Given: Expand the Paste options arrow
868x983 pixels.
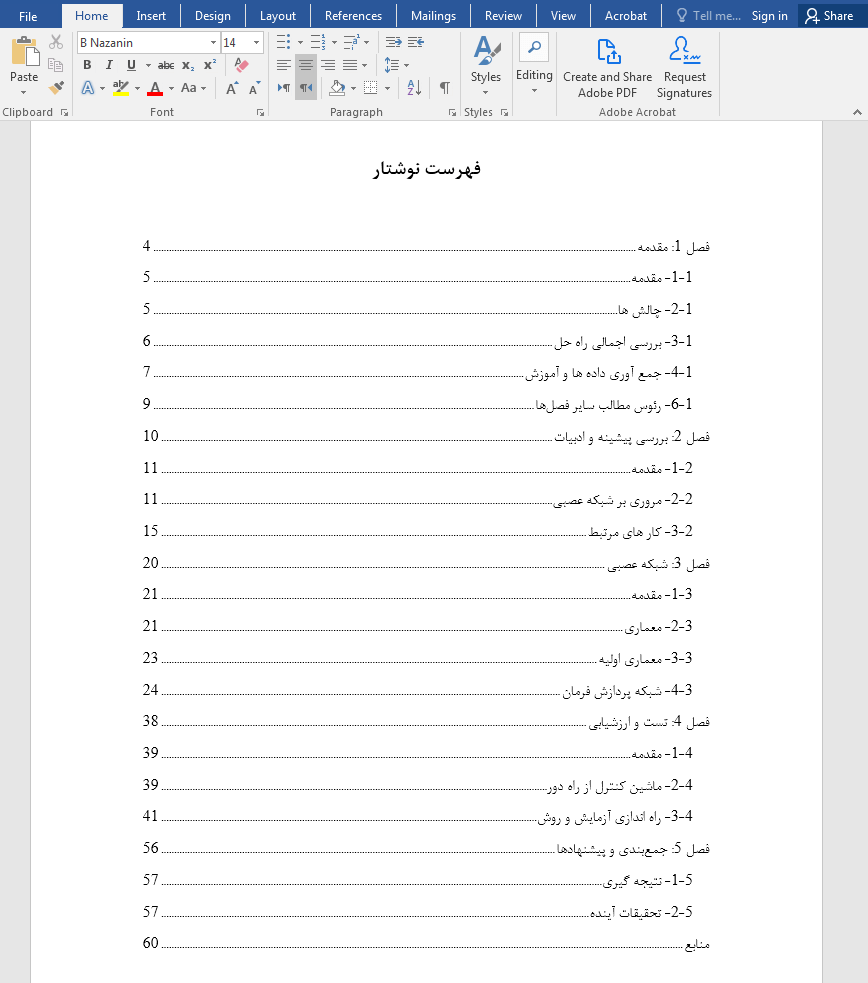Looking at the screenshot, I should pos(24,92).
